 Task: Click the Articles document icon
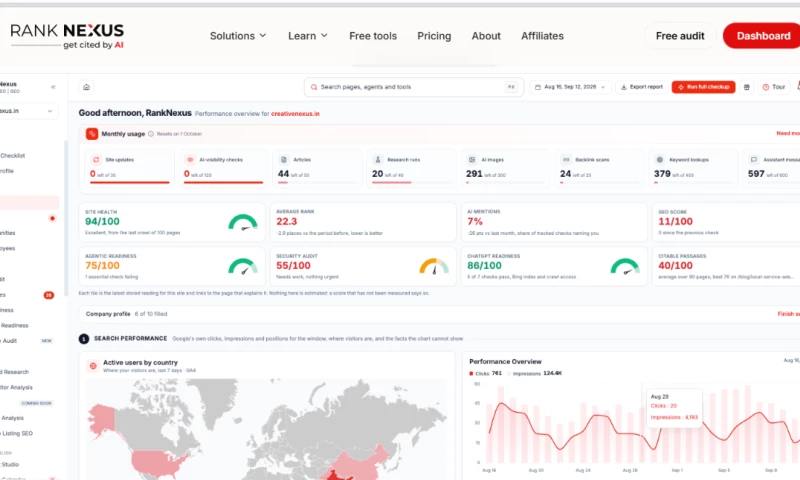pyautogui.click(x=284, y=160)
